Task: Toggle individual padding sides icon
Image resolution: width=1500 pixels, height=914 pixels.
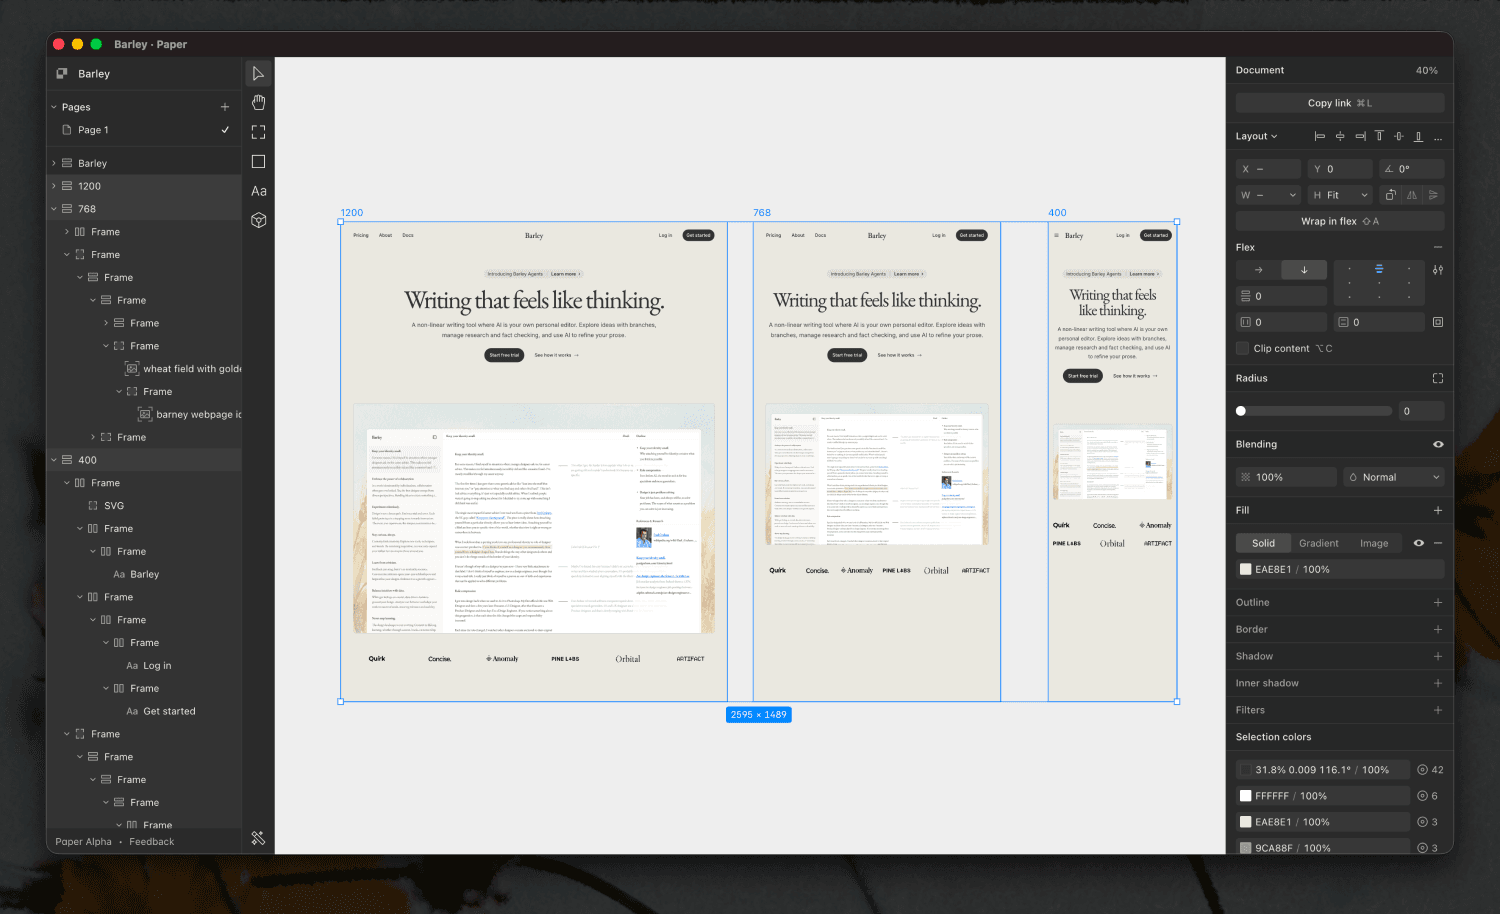Action: (x=1438, y=322)
